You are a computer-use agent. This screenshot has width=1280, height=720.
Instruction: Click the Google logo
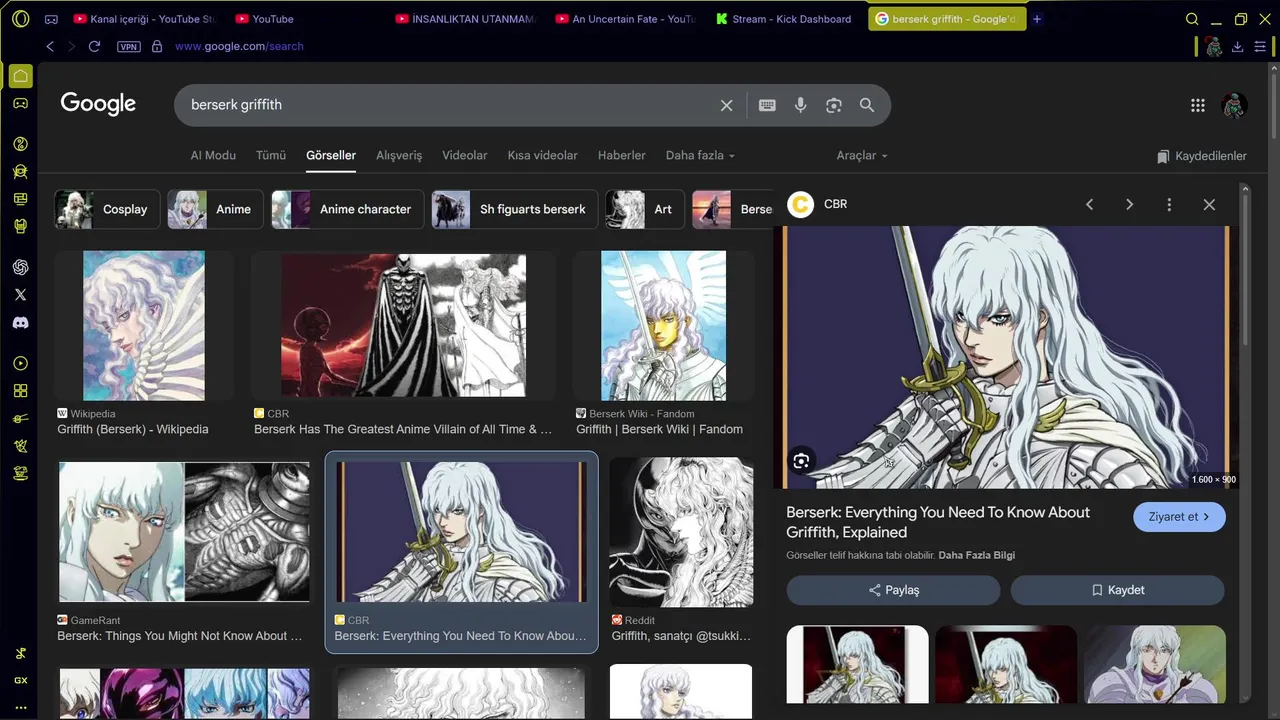(x=98, y=104)
